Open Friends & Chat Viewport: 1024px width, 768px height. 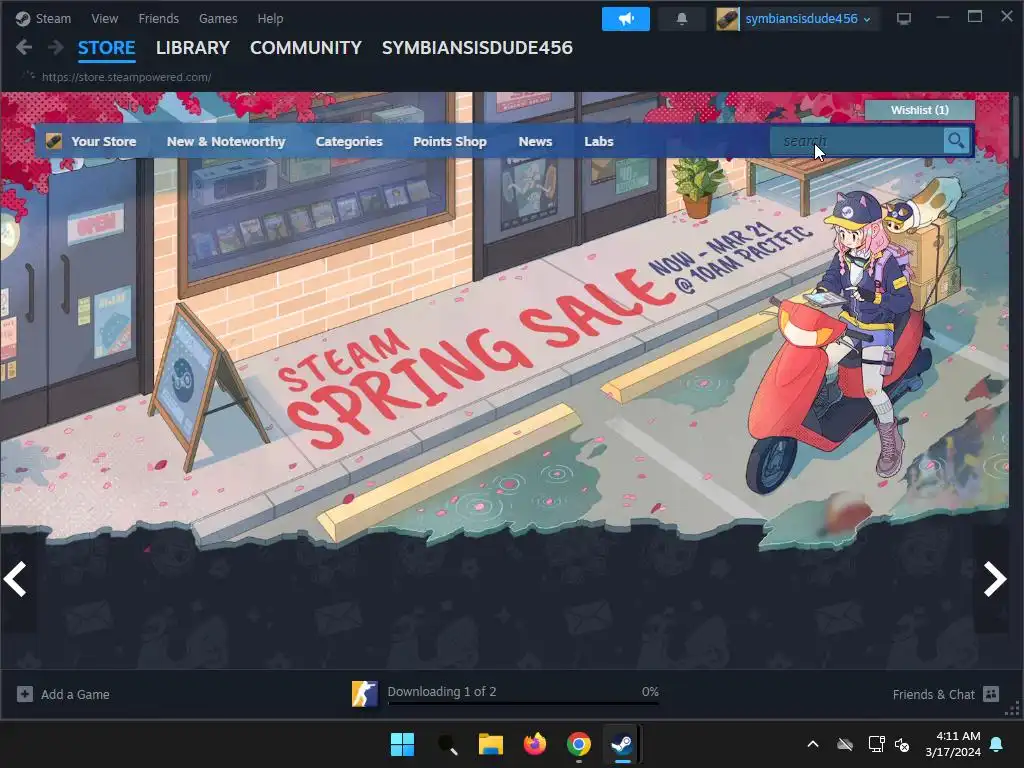(933, 694)
